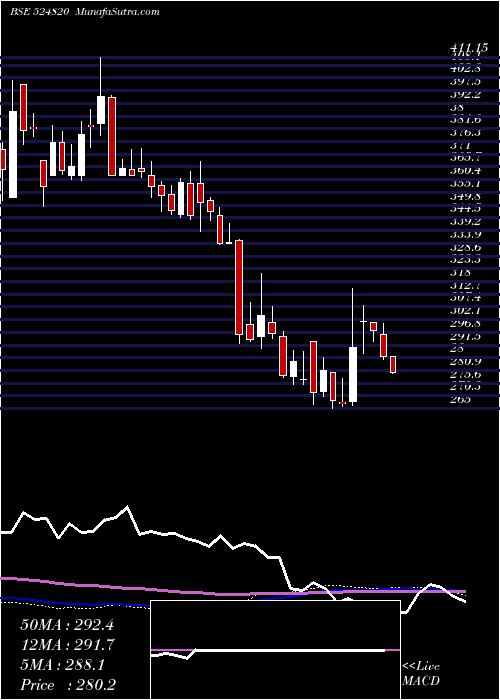Click the 397.5 price axis label
The height and width of the screenshot is (700, 500).
point(466,82)
